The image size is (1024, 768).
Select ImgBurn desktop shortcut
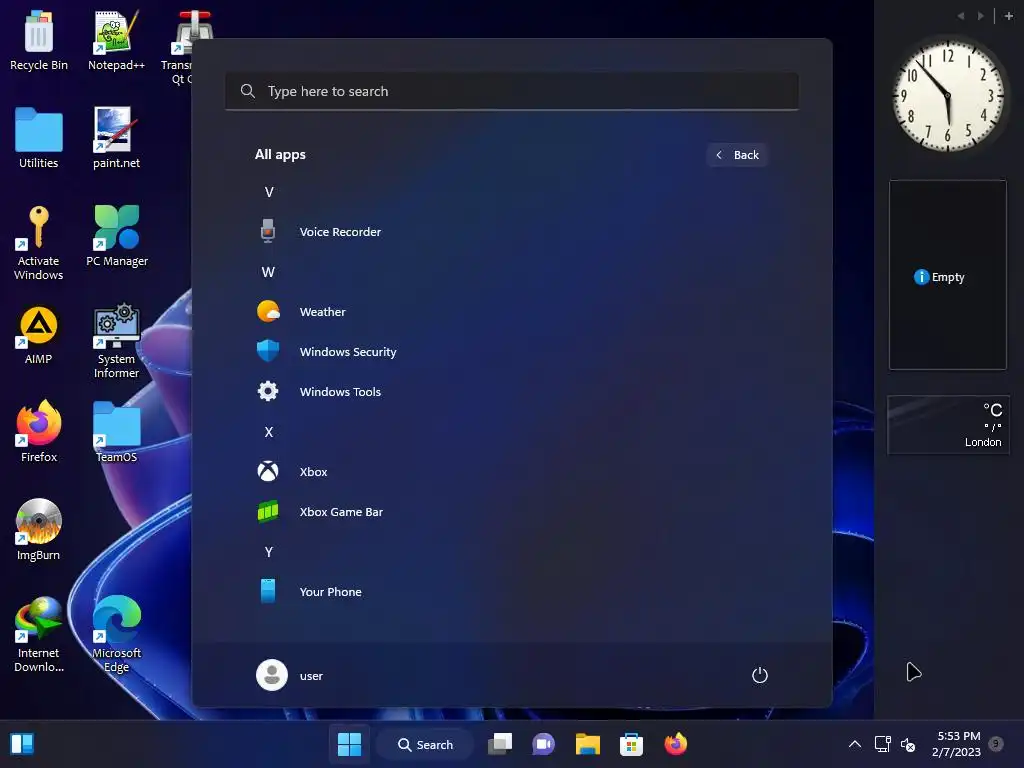click(39, 530)
